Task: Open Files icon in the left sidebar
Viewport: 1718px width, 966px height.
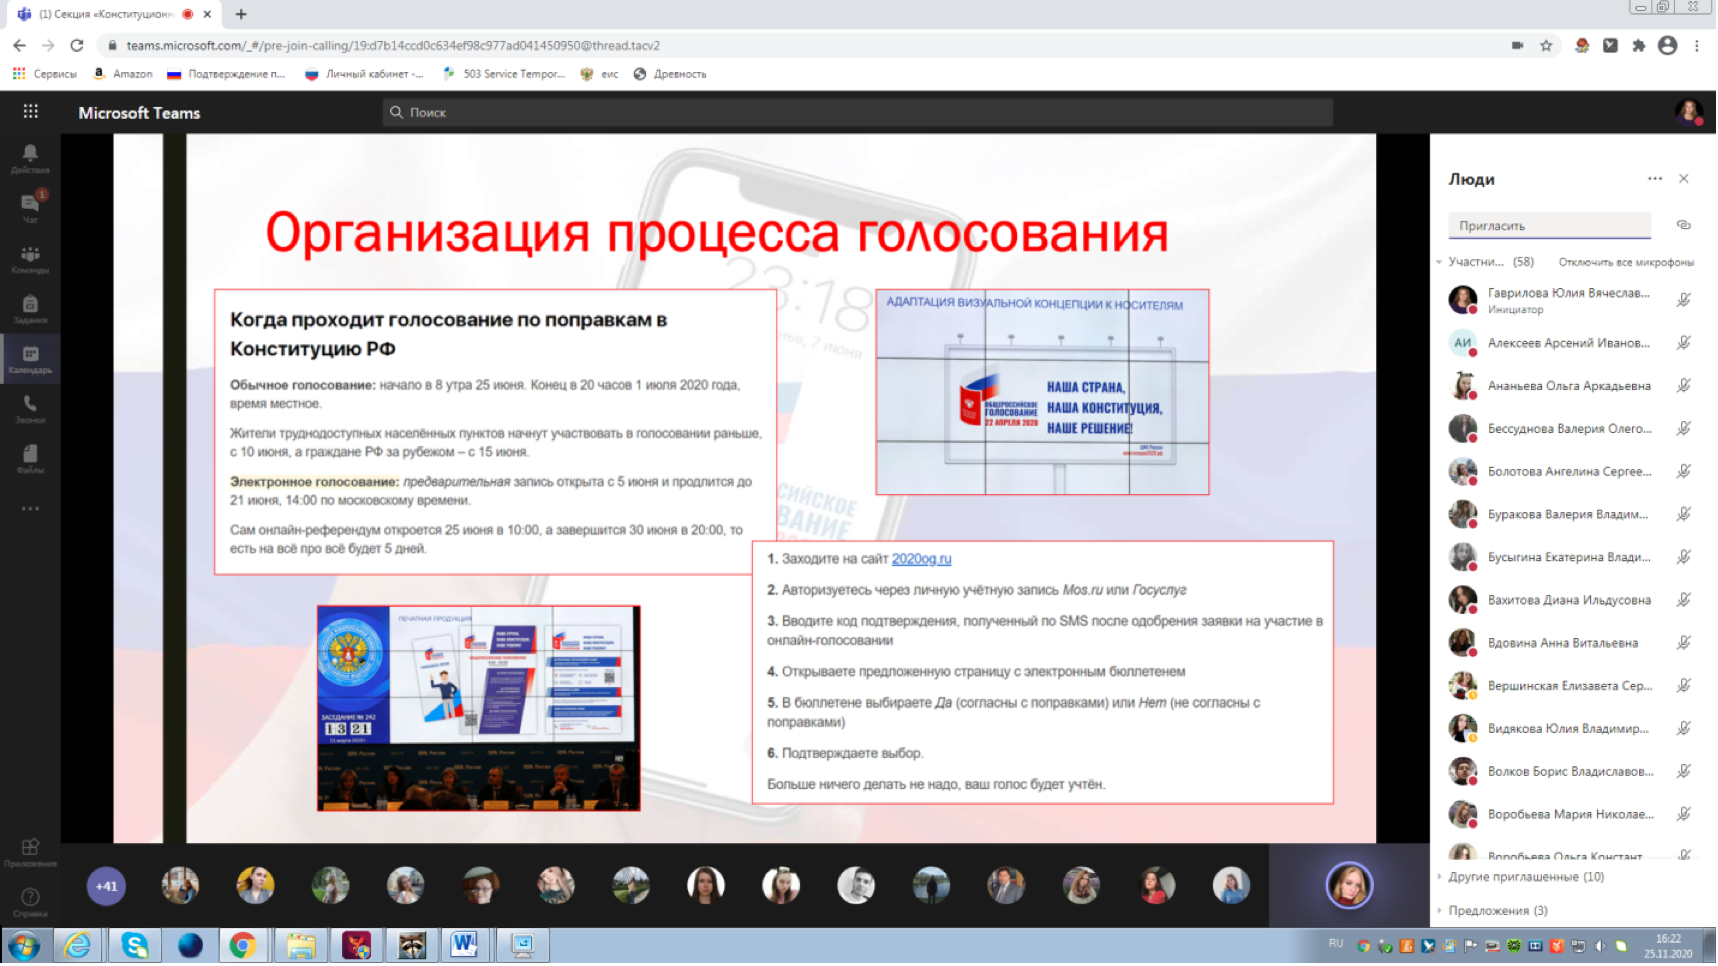Action: [30, 458]
